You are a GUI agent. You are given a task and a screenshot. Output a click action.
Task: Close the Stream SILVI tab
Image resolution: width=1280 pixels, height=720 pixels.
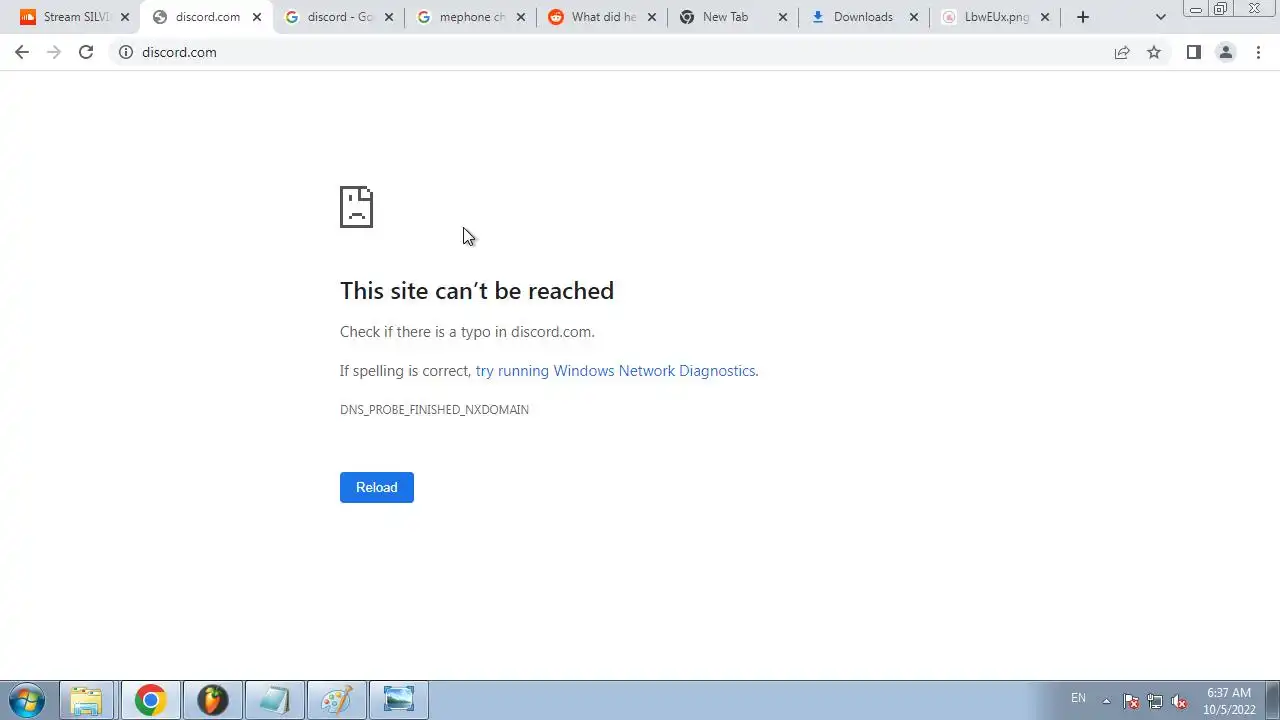coord(125,17)
